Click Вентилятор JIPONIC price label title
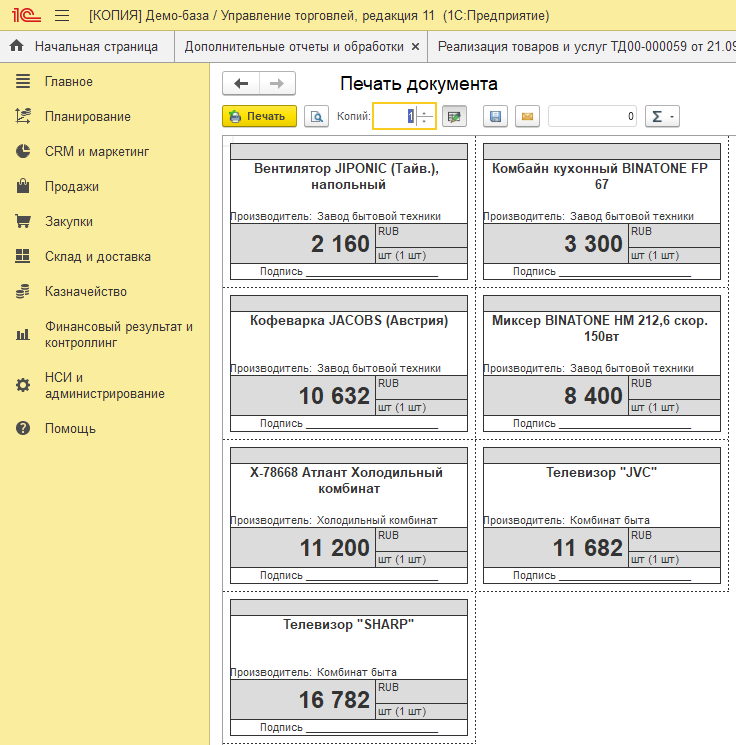Viewport: 736px width, 745px height. [x=348, y=176]
